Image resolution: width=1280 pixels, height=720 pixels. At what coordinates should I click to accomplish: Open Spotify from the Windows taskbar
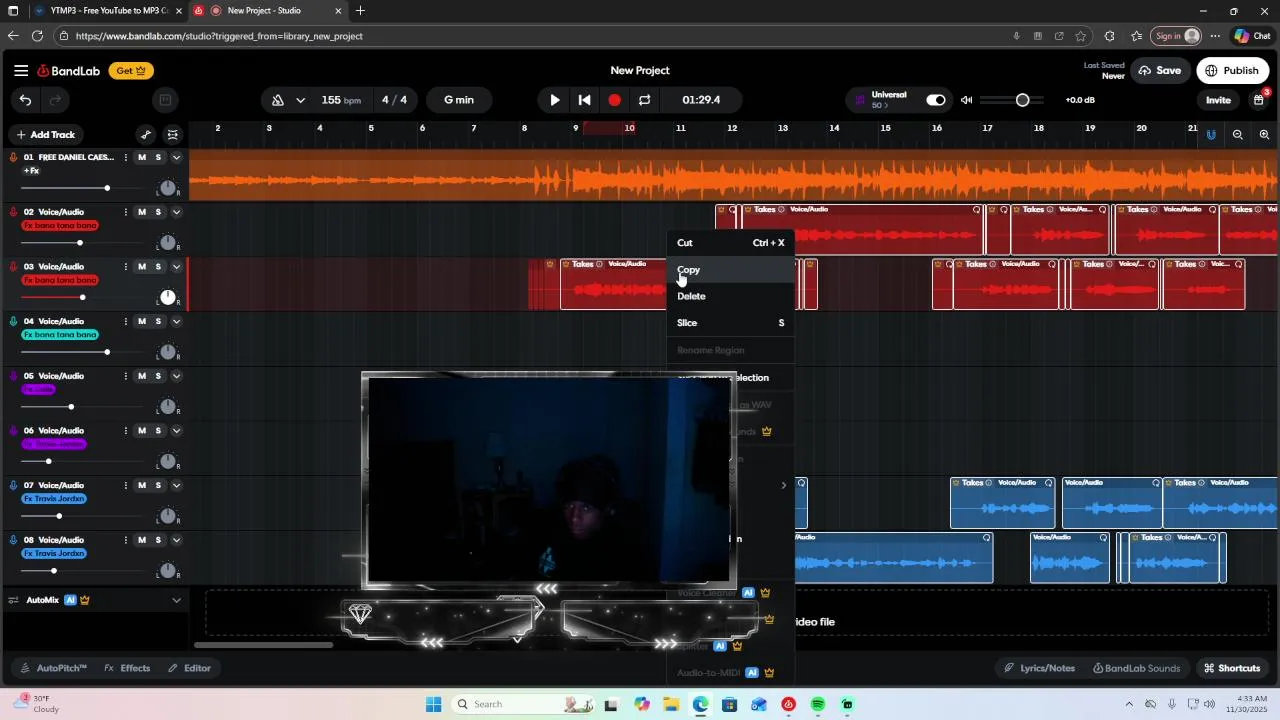coord(817,704)
